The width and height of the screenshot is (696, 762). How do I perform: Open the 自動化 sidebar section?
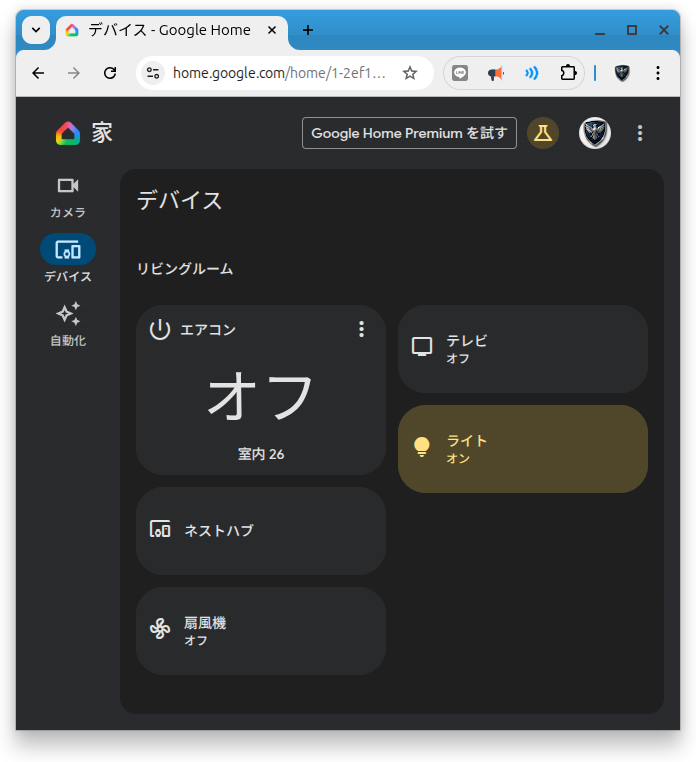click(x=68, y=324)
